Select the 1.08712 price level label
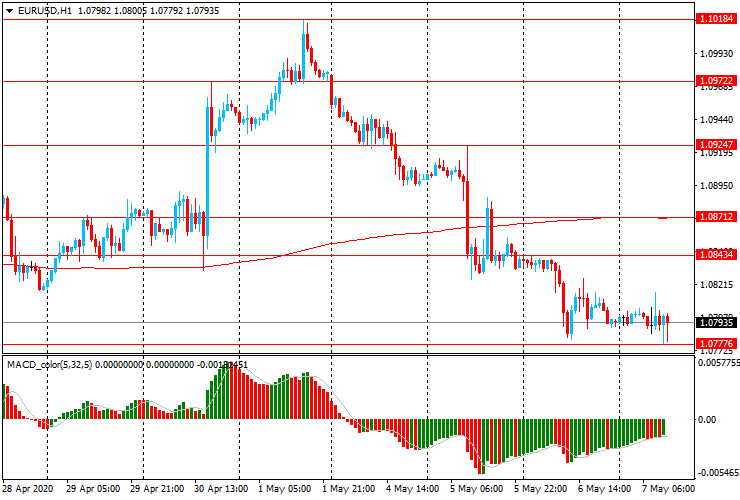 pos(716,217)
